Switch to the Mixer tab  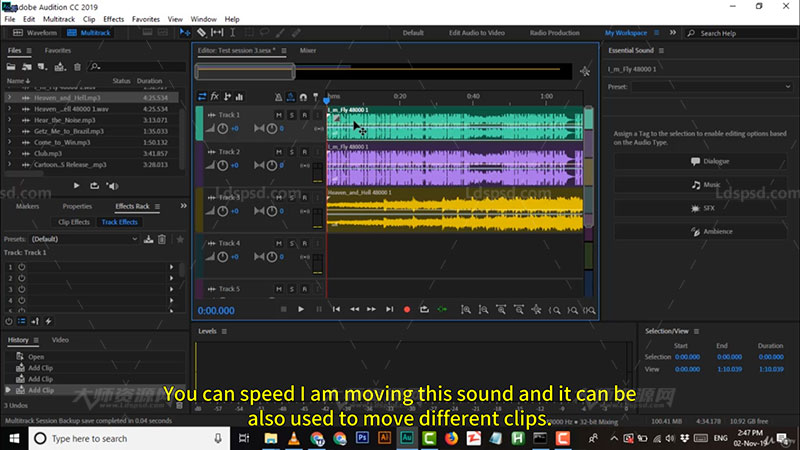(308, 51)
